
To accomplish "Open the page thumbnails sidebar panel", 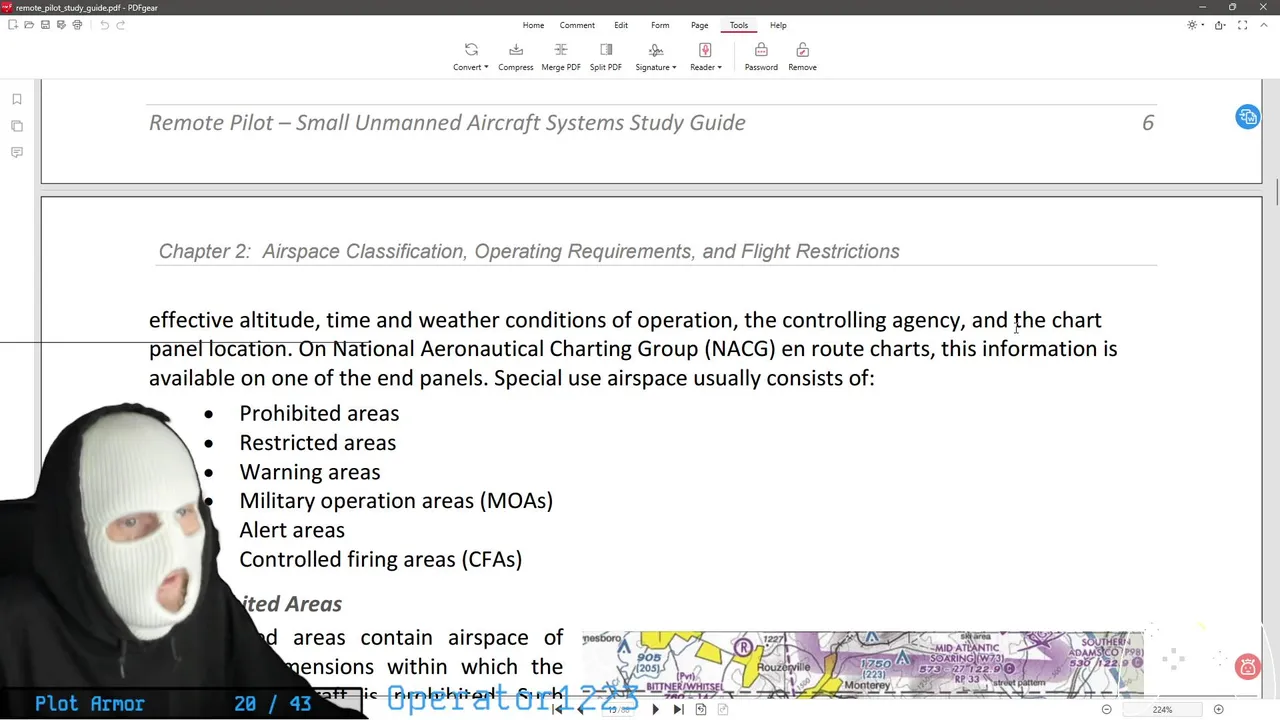I will (x=17, y=126).
